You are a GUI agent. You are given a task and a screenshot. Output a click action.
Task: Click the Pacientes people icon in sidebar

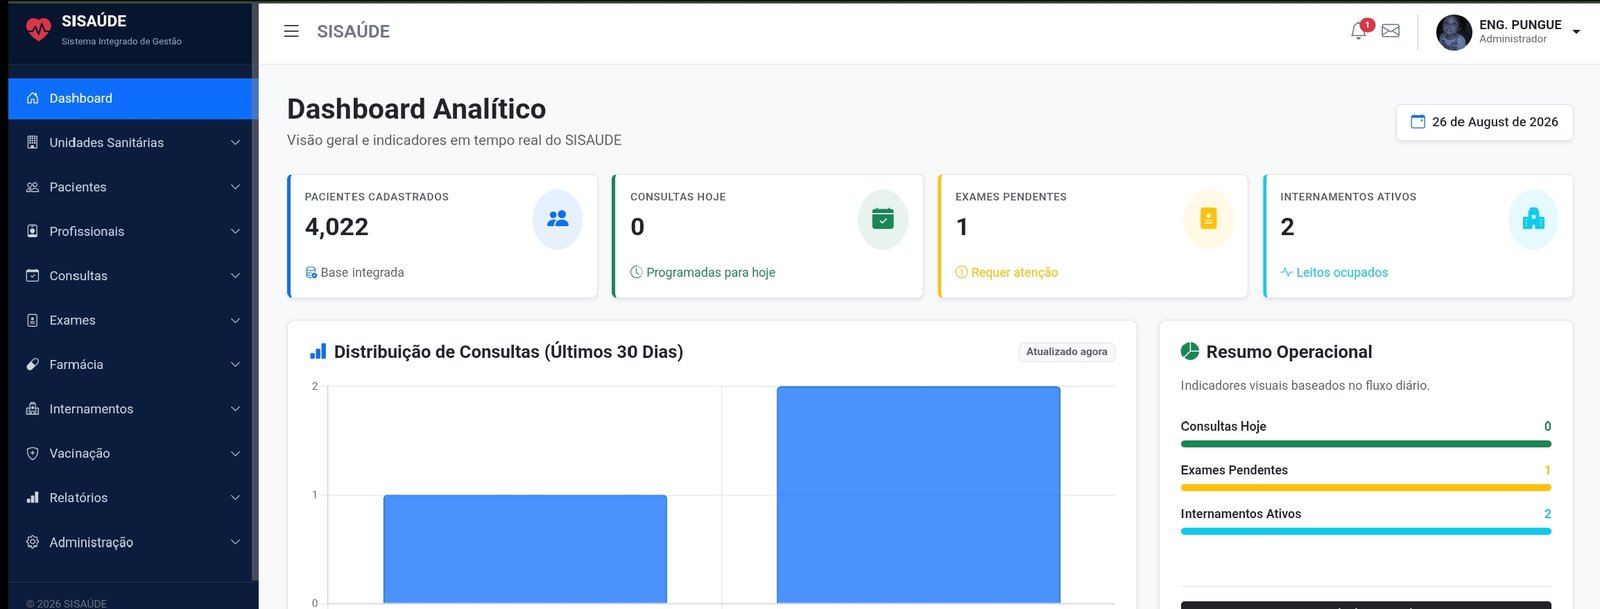32,187
